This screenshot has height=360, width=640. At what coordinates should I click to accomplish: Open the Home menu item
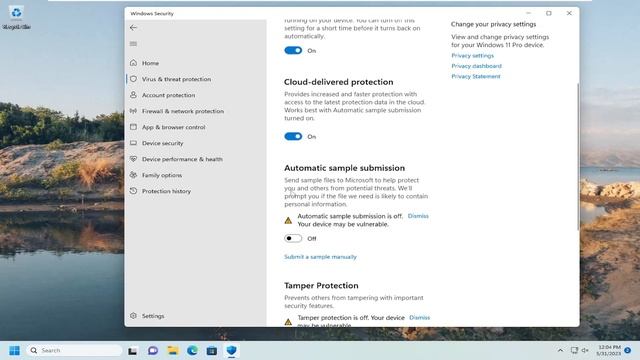click(150, 63)
